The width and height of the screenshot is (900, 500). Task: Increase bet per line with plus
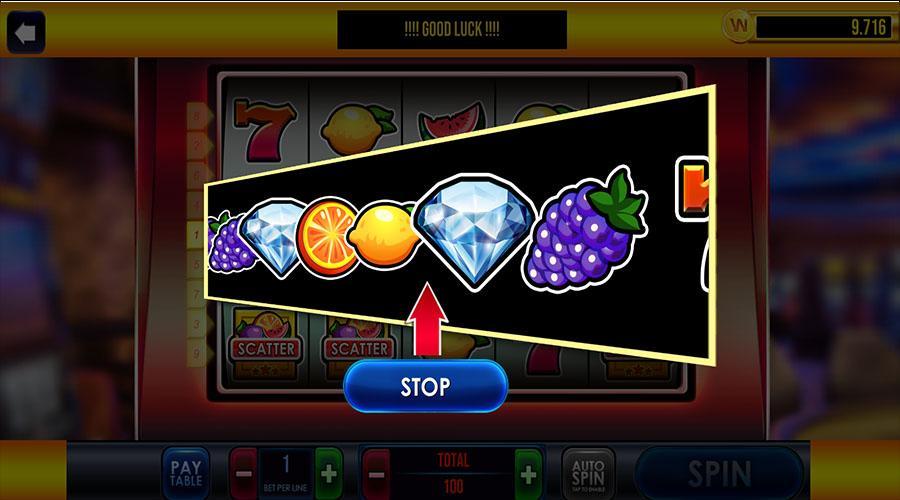click(329, 474)
